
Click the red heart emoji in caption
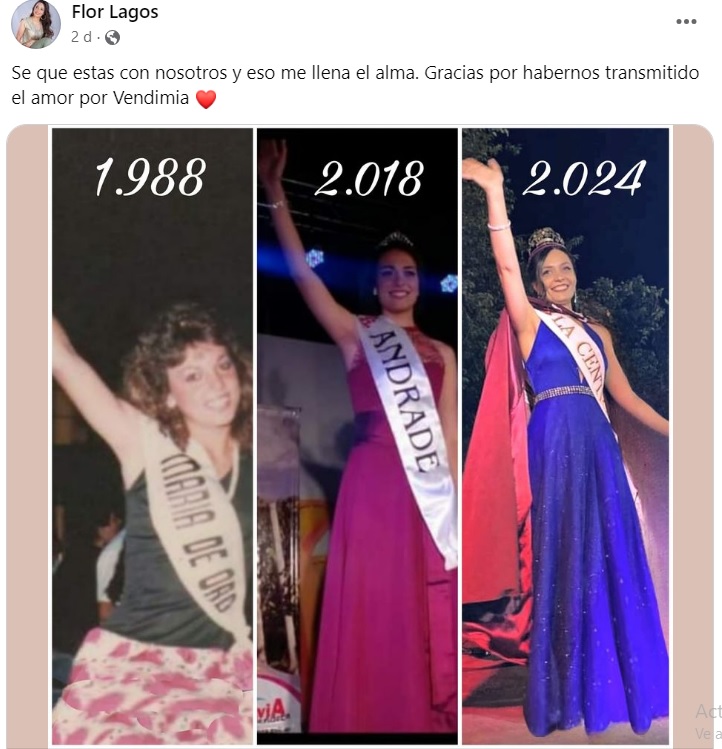tap(206, 99)
